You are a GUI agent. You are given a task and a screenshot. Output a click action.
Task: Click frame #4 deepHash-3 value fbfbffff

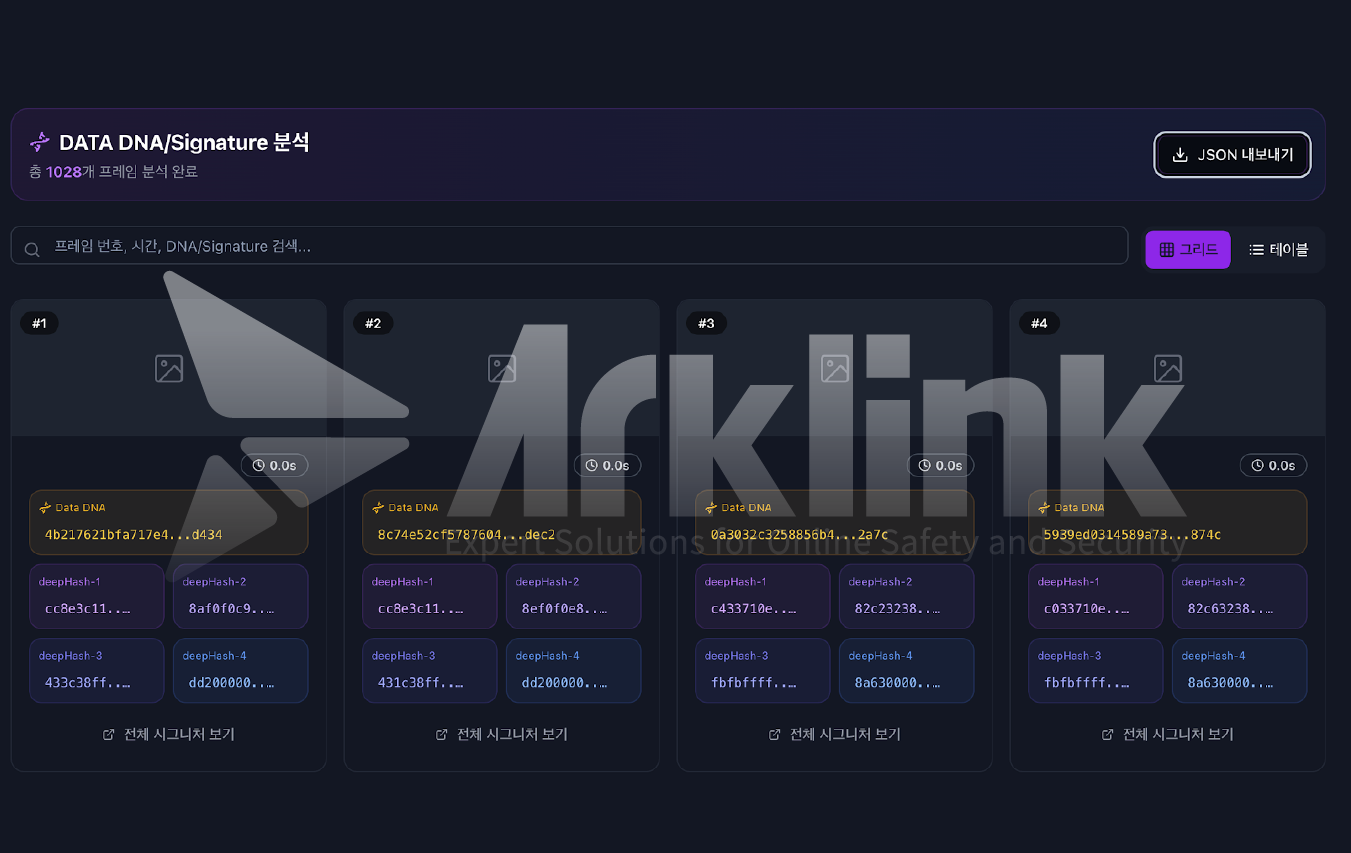pos(1087,683)
